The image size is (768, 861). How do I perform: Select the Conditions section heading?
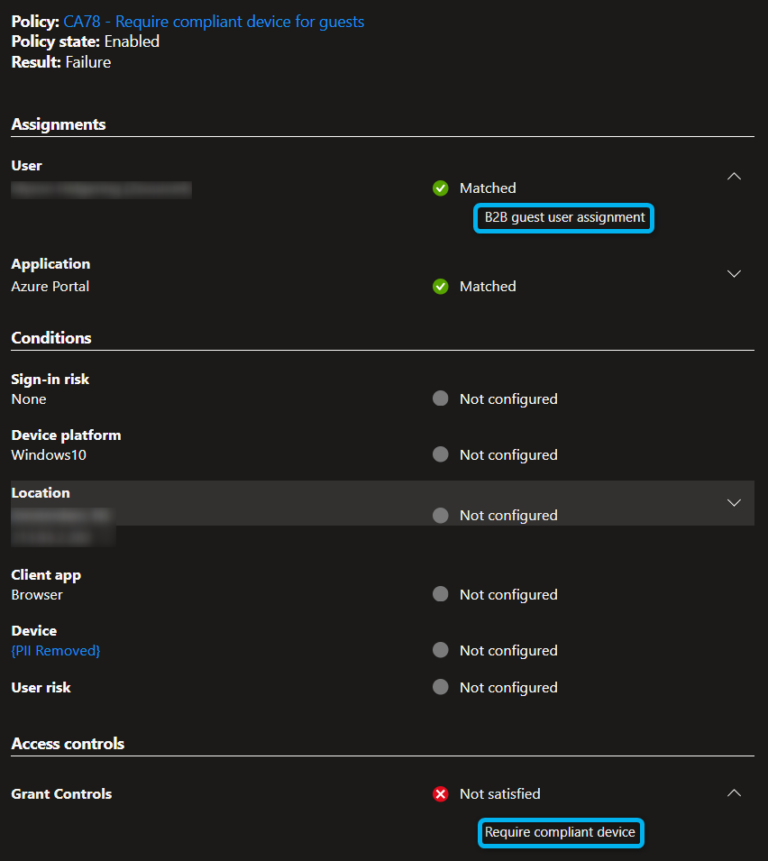(50, 337)
